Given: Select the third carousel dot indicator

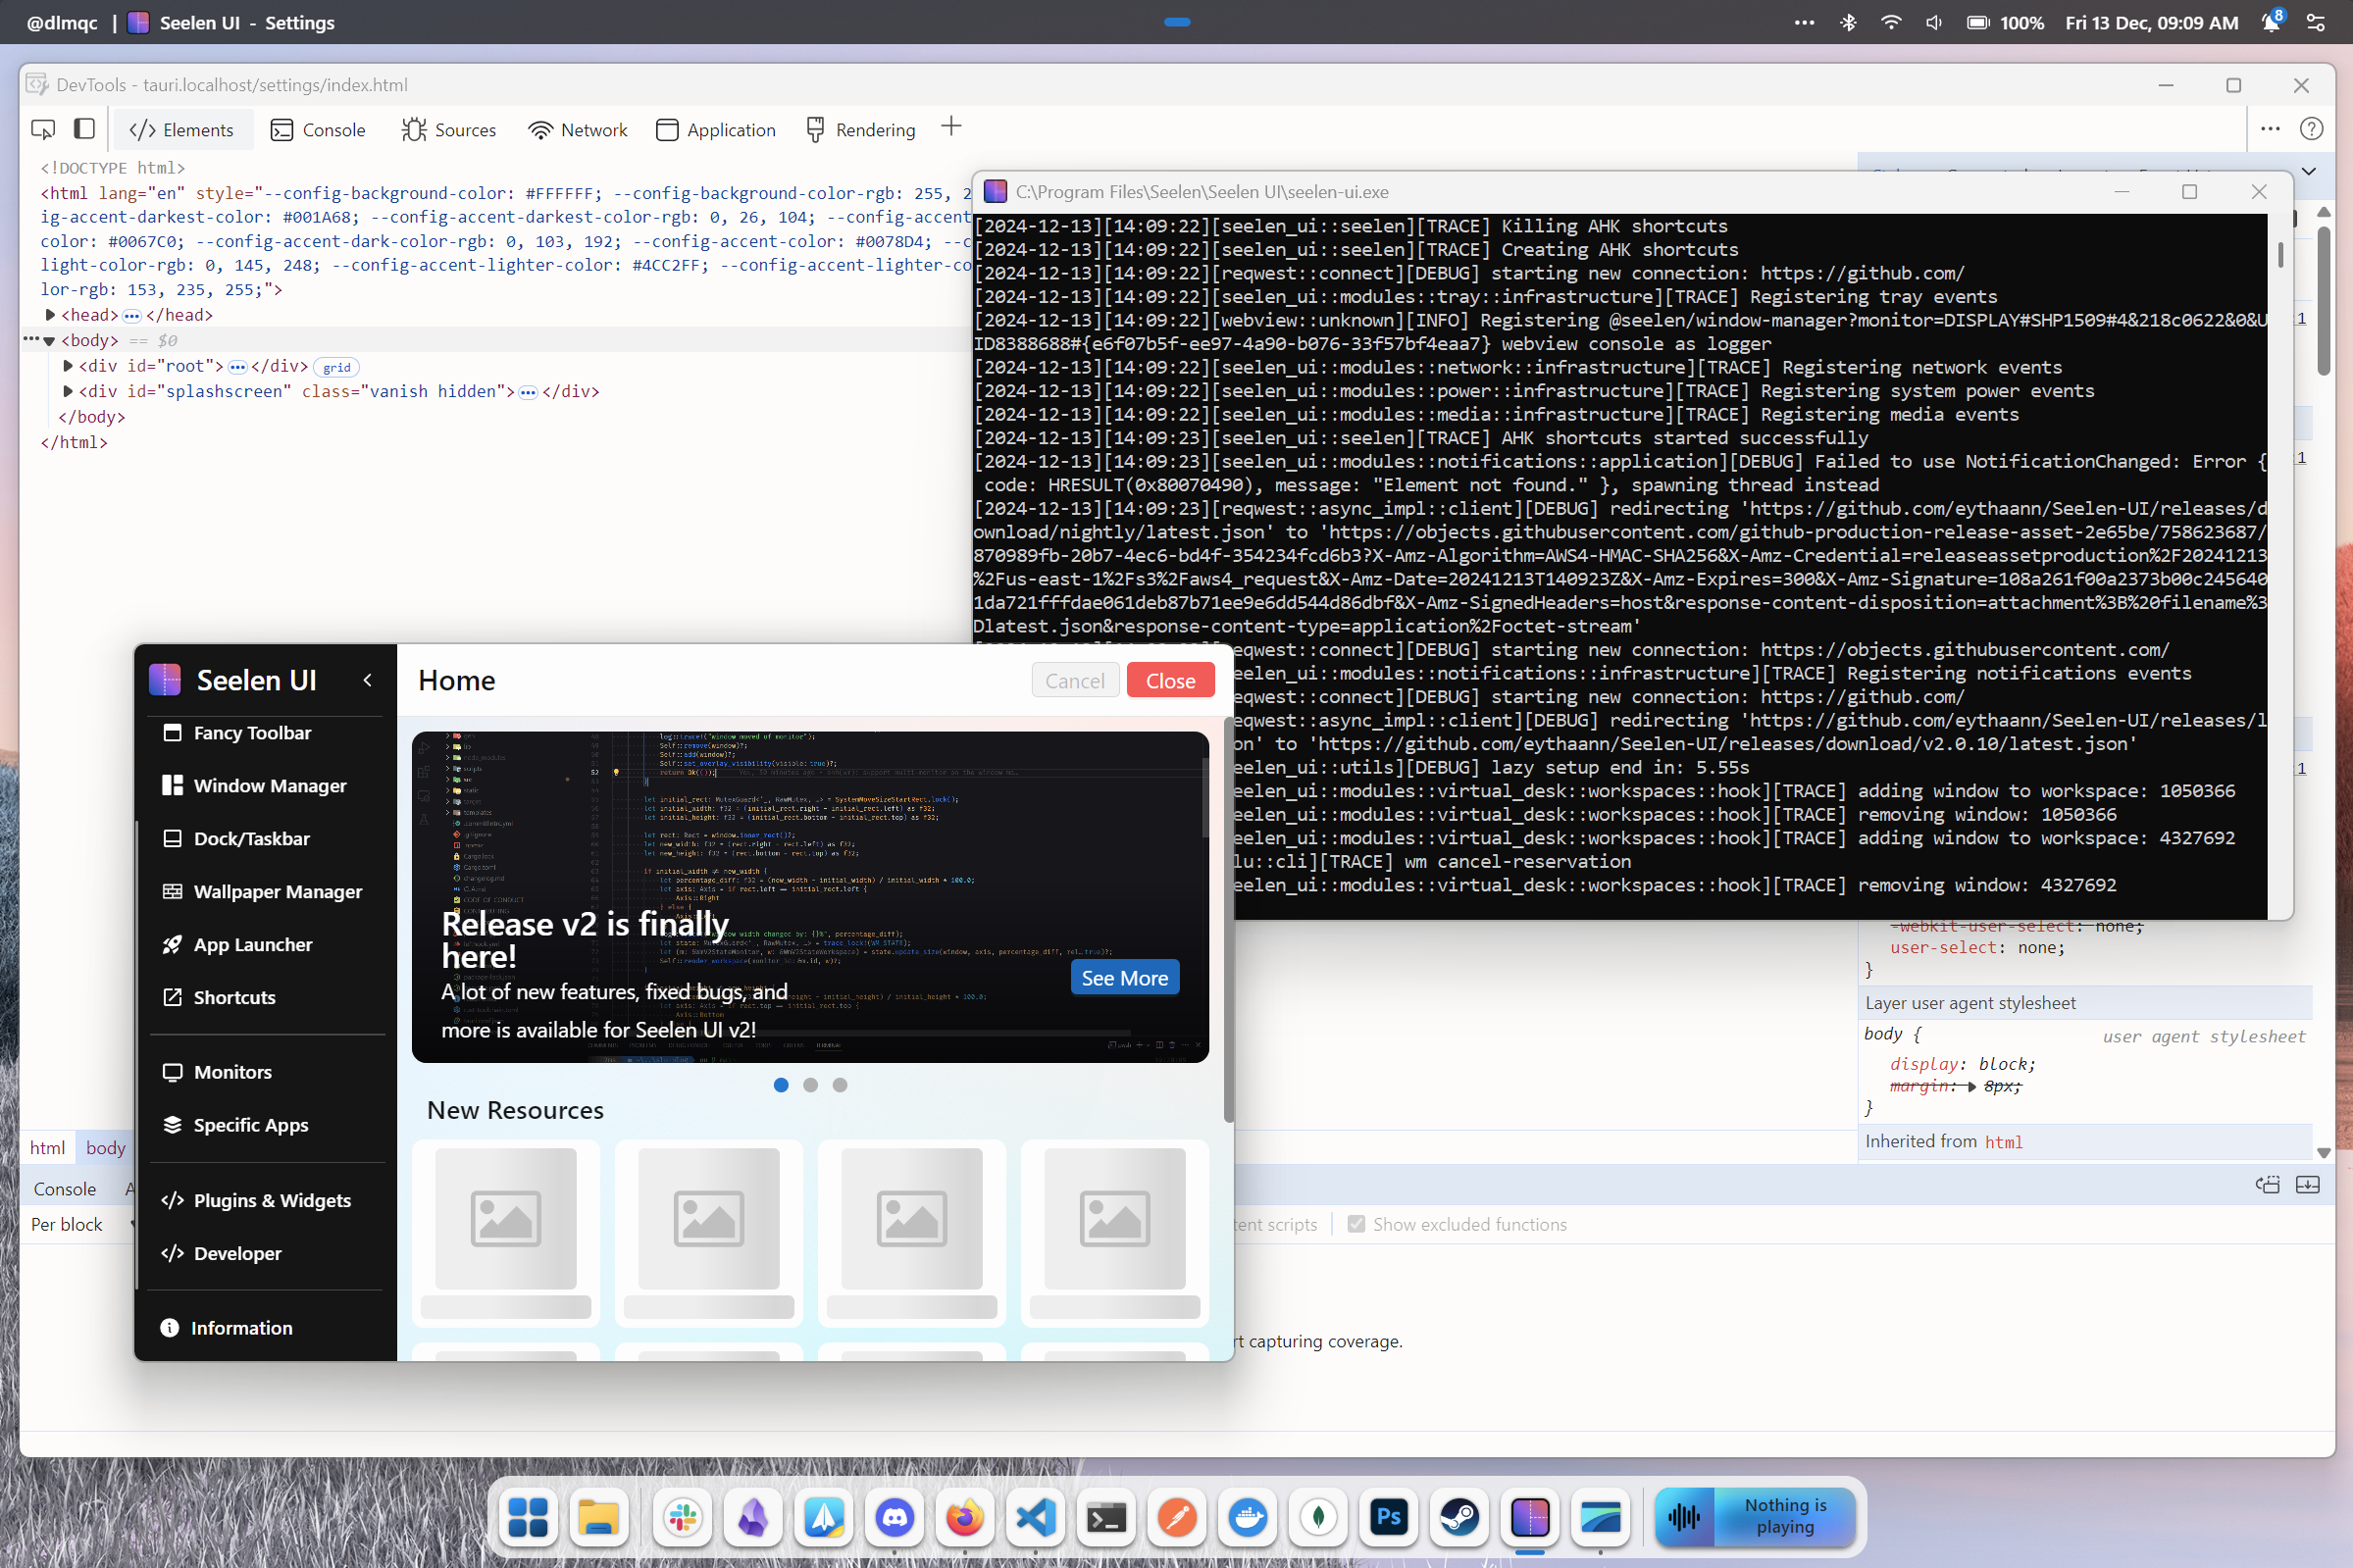Looking at the screenshot, I should click(840, 1085).
